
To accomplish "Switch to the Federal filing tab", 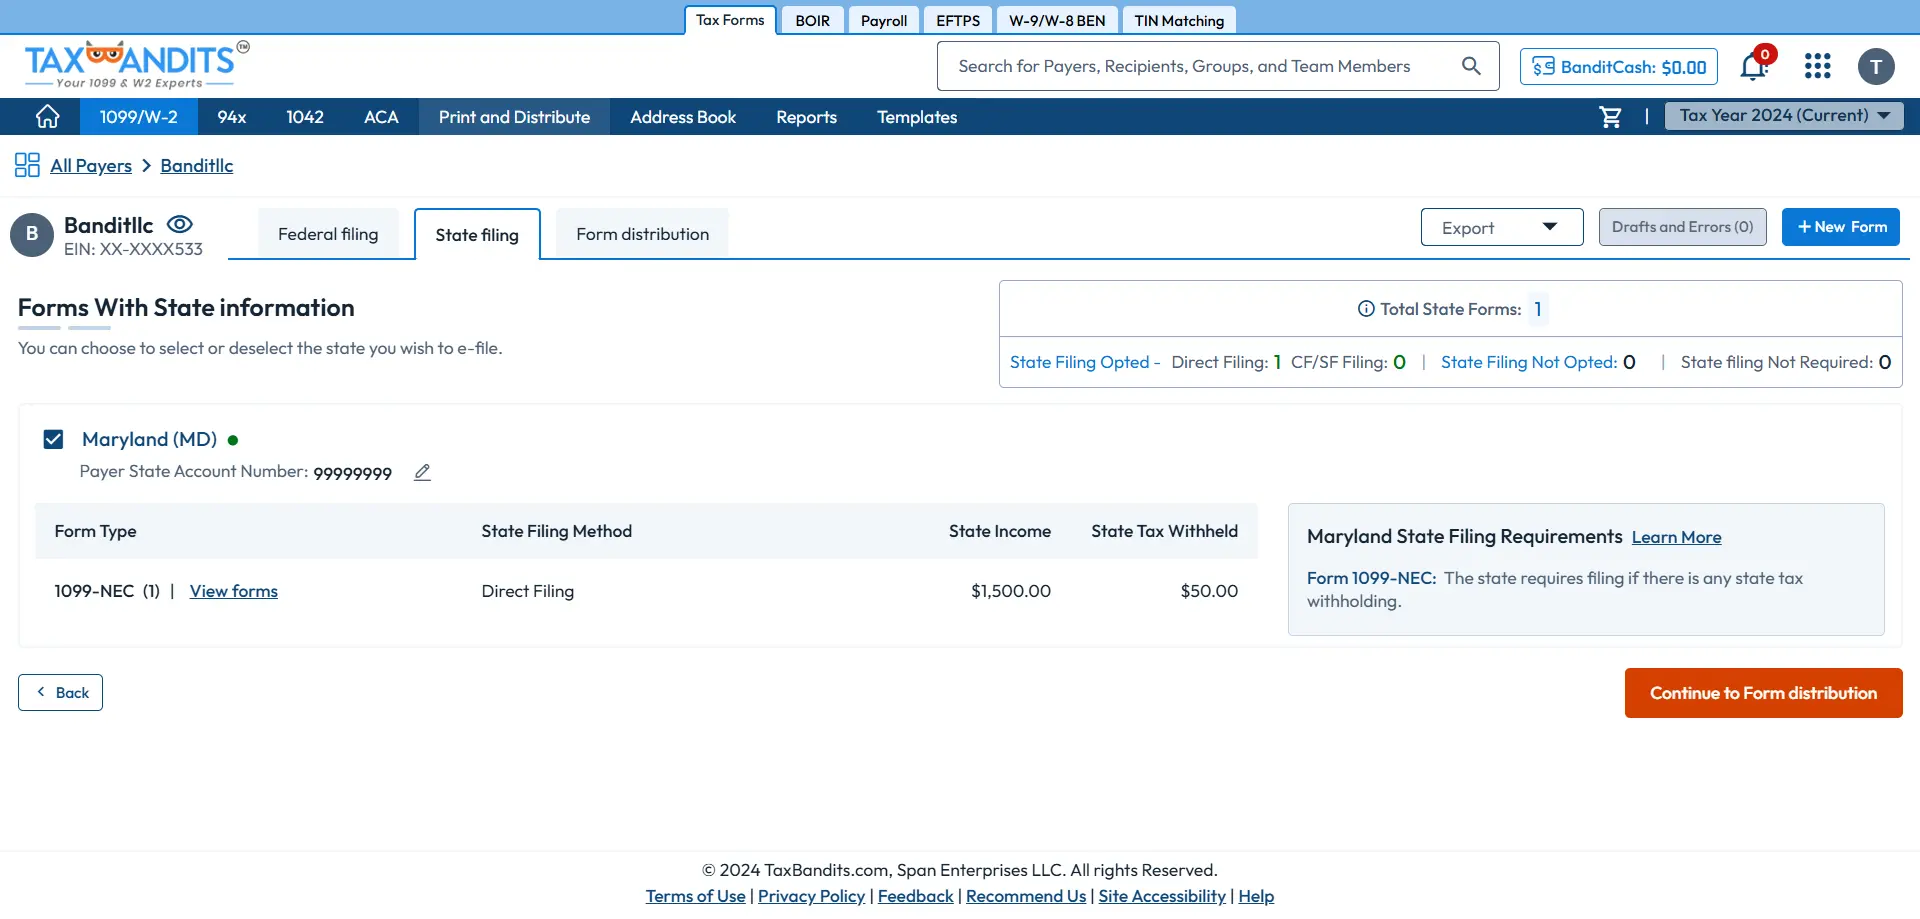I will (x=328, y=234).
